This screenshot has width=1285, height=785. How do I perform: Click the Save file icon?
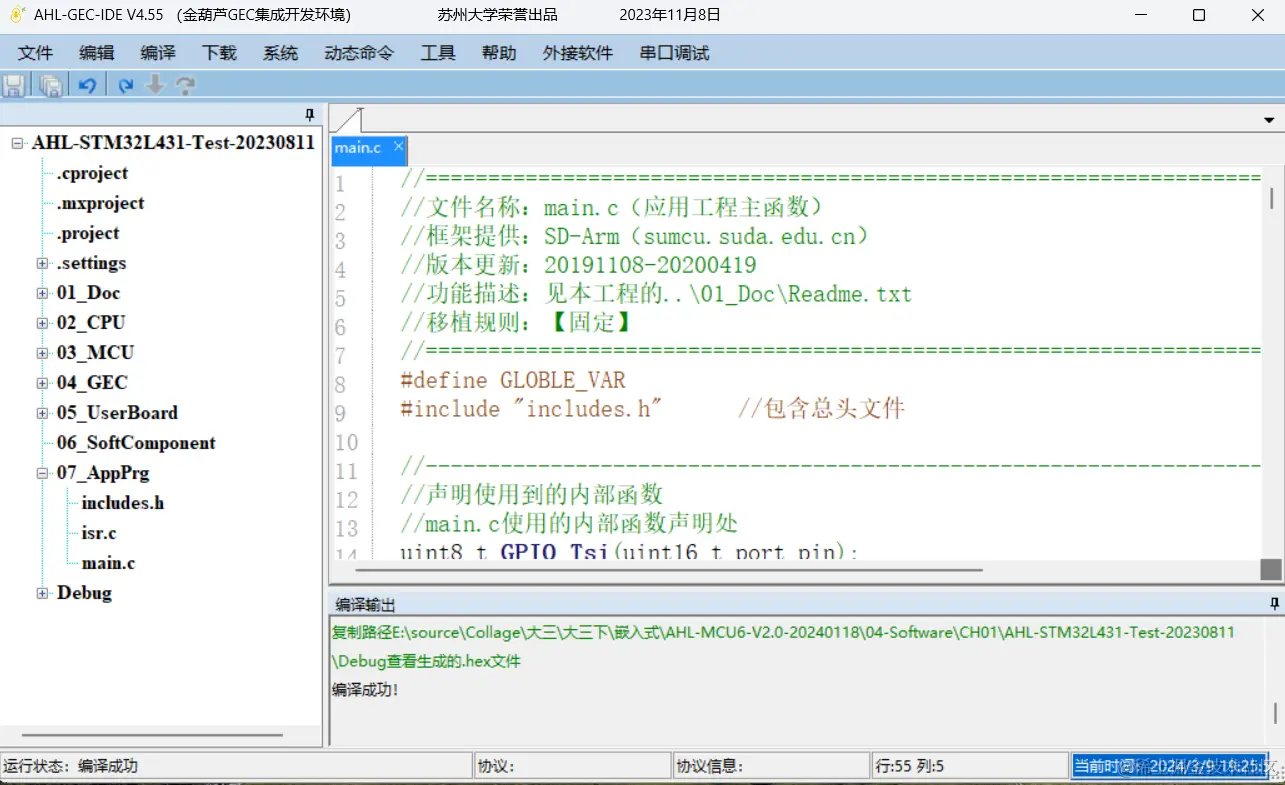(14, 85)
